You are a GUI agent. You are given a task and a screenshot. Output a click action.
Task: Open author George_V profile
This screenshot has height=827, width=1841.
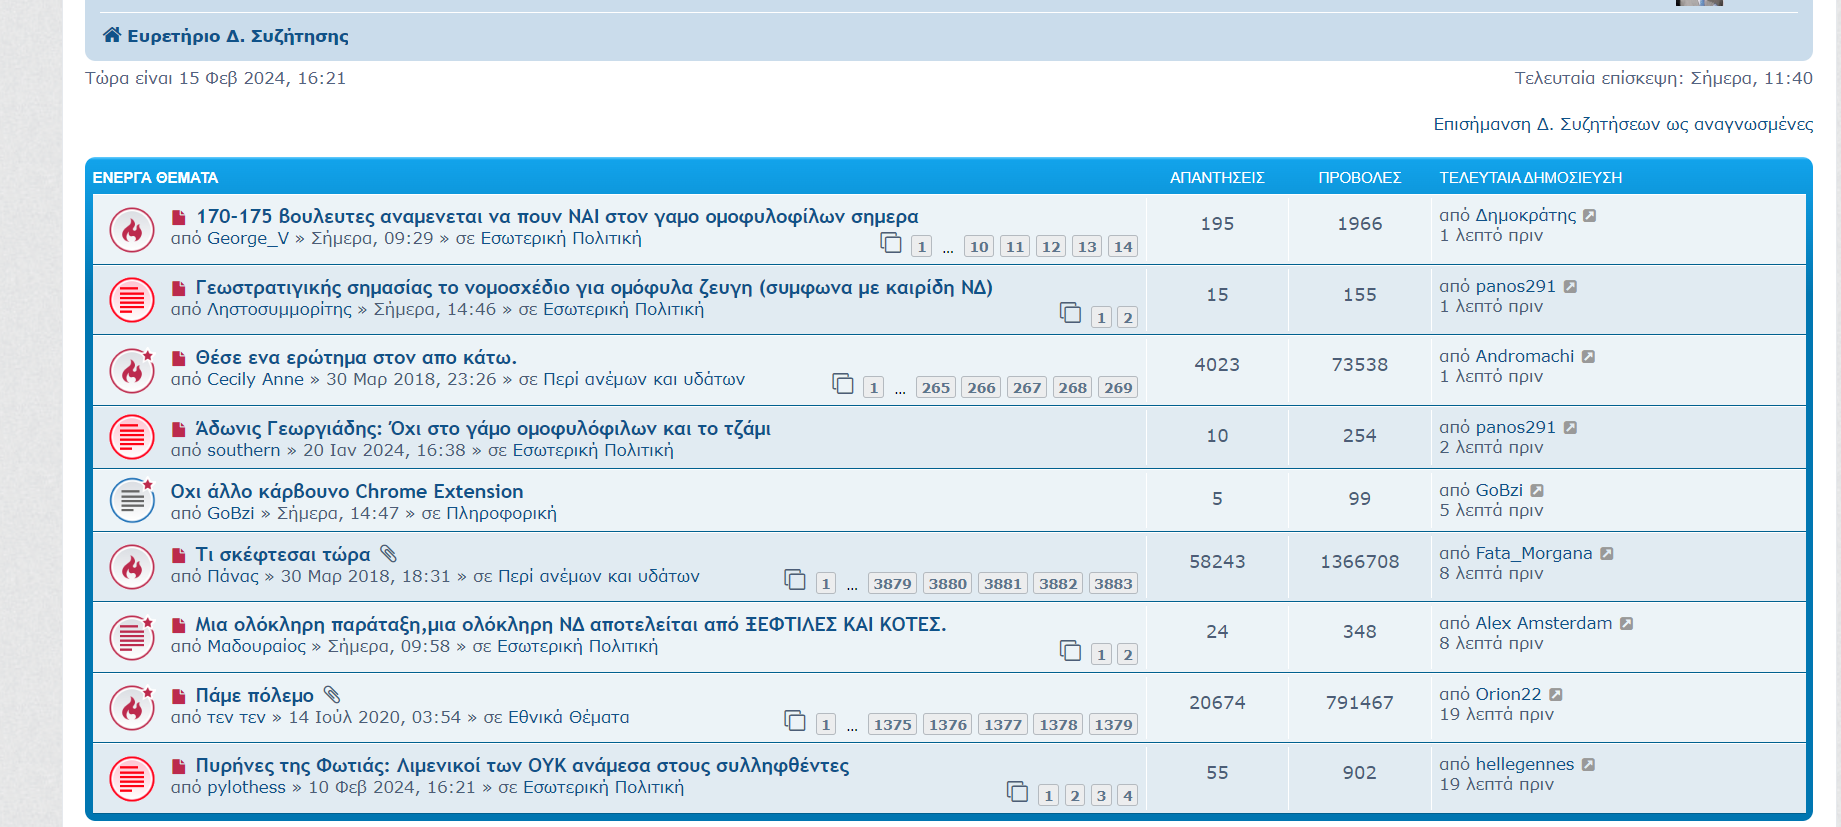click(248, 238)
